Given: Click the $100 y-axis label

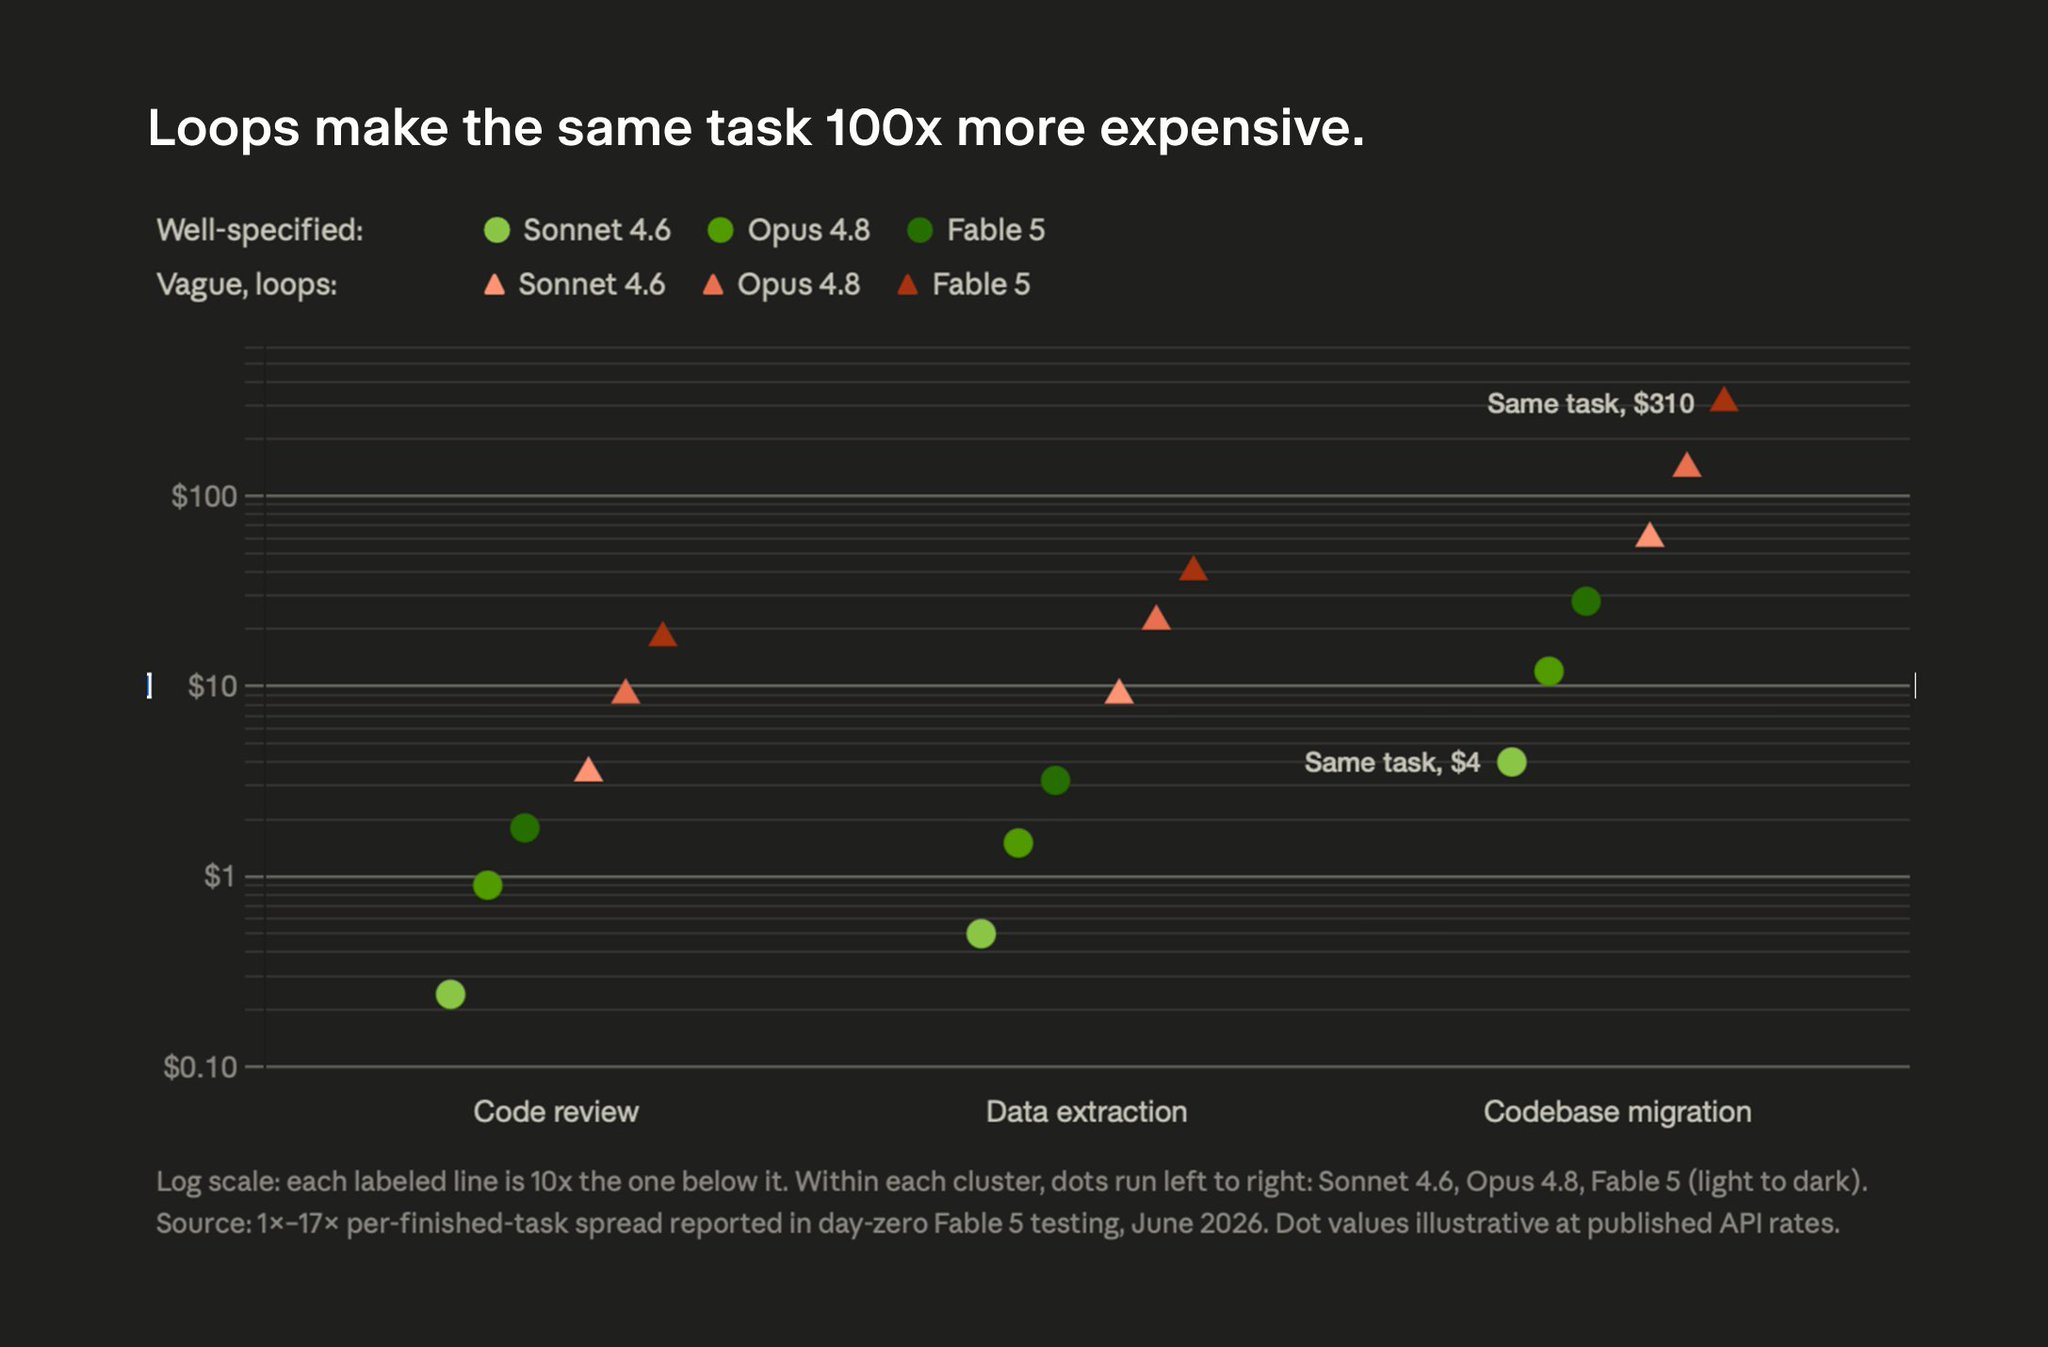Looking at the screenshot, I should click(x=204, y=496).
